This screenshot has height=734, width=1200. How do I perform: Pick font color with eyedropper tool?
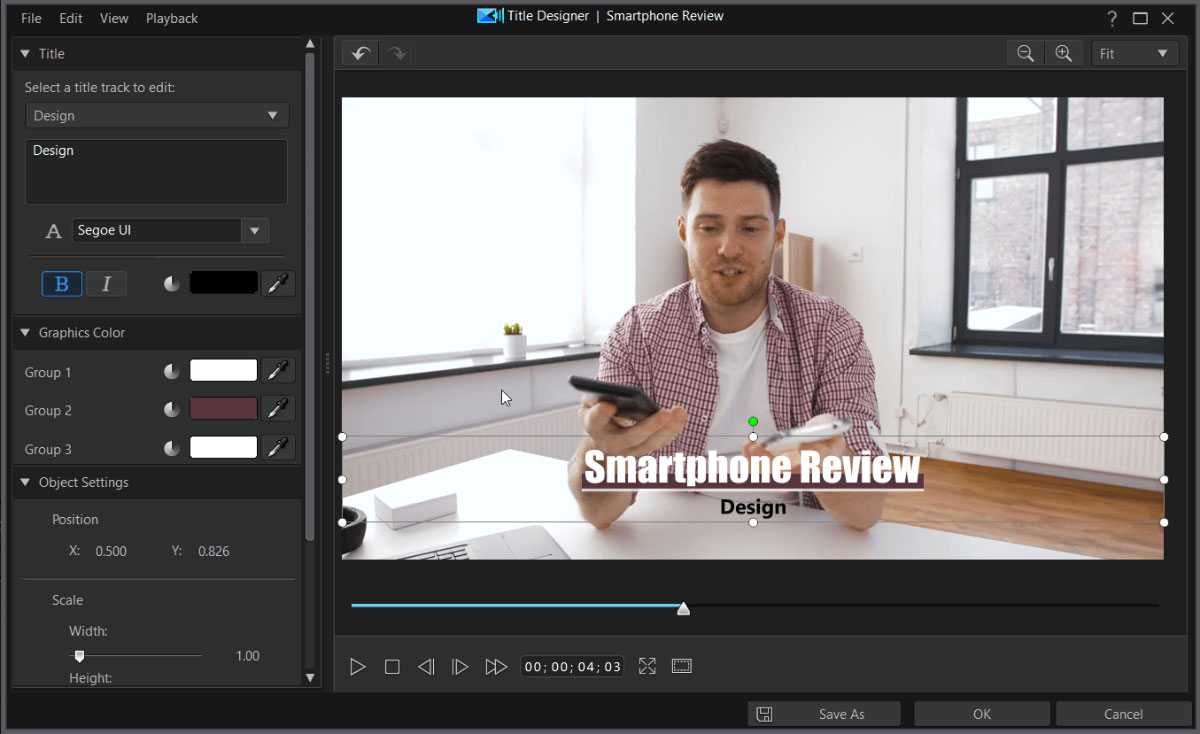point(278,283)
